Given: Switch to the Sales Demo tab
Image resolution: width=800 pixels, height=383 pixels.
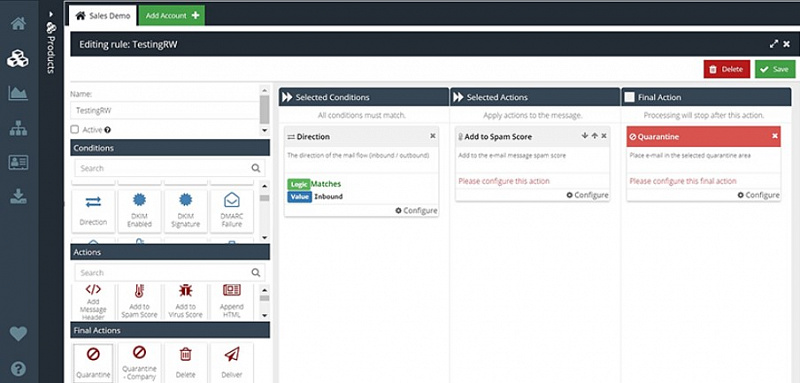Looking at the screenshot, I should tap(103, 16).
